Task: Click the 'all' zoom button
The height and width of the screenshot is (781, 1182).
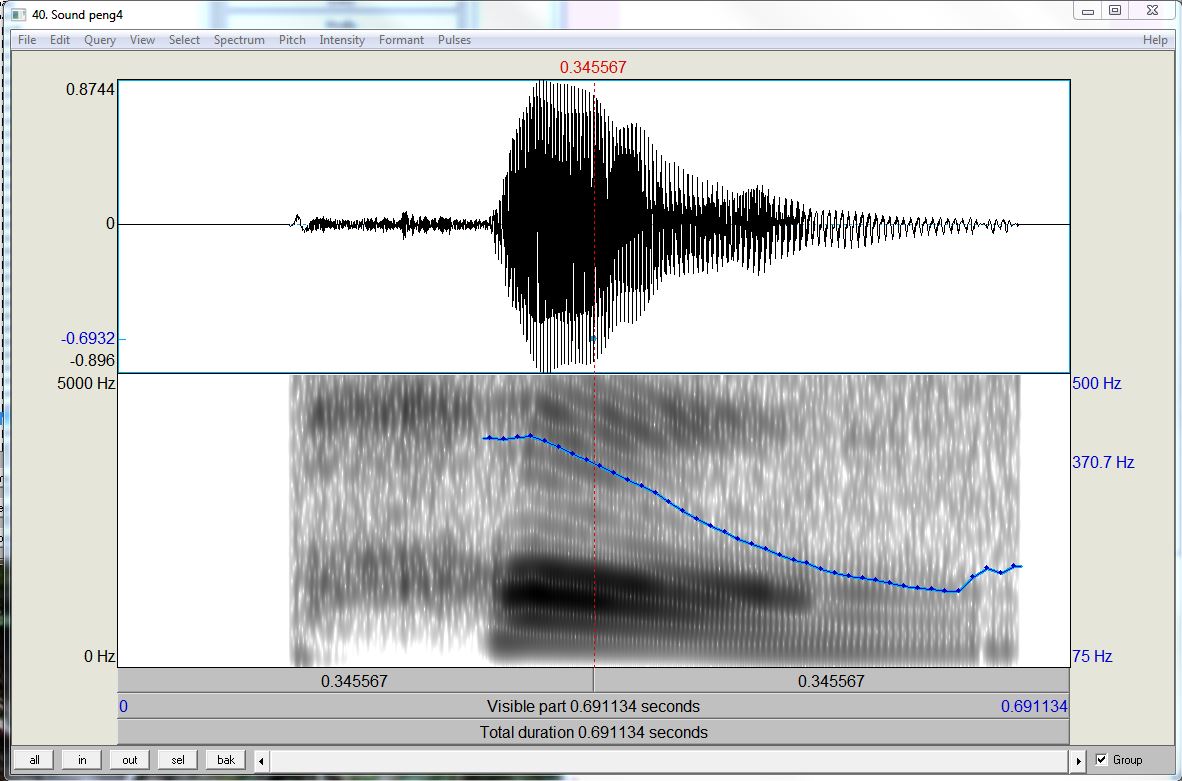Action: pos(34,760)
